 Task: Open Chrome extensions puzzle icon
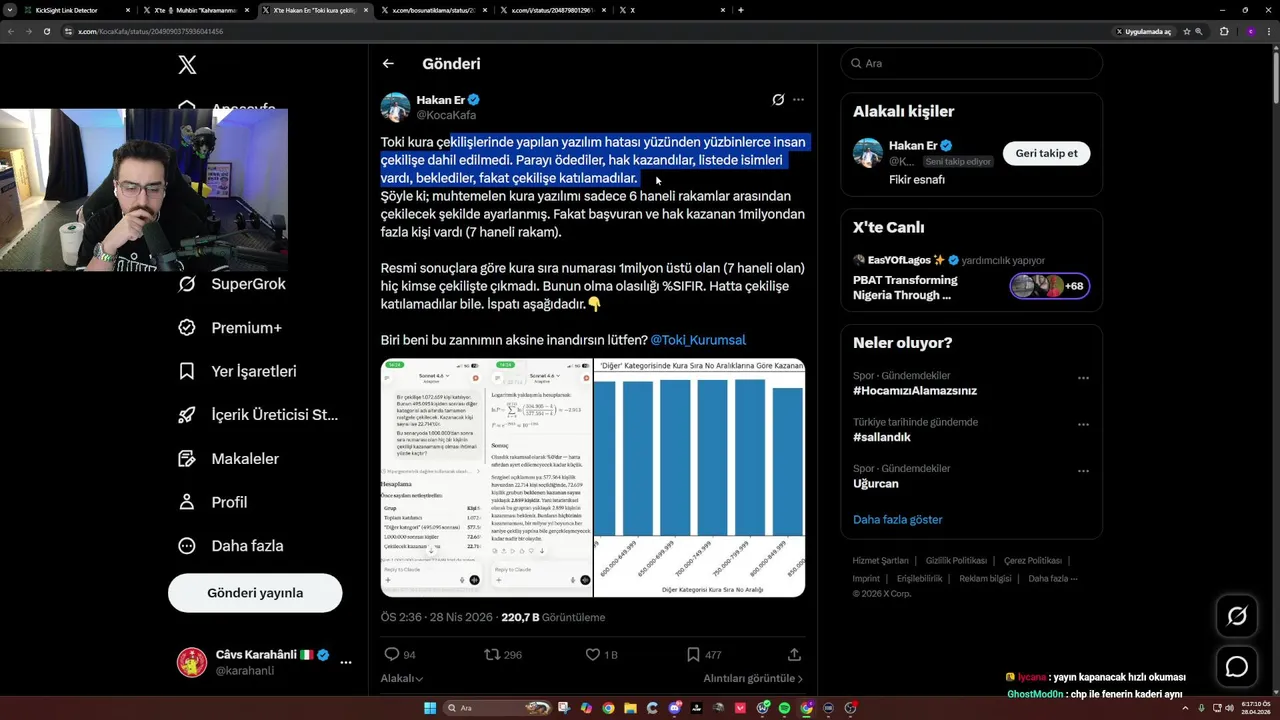pos(1223,31)
